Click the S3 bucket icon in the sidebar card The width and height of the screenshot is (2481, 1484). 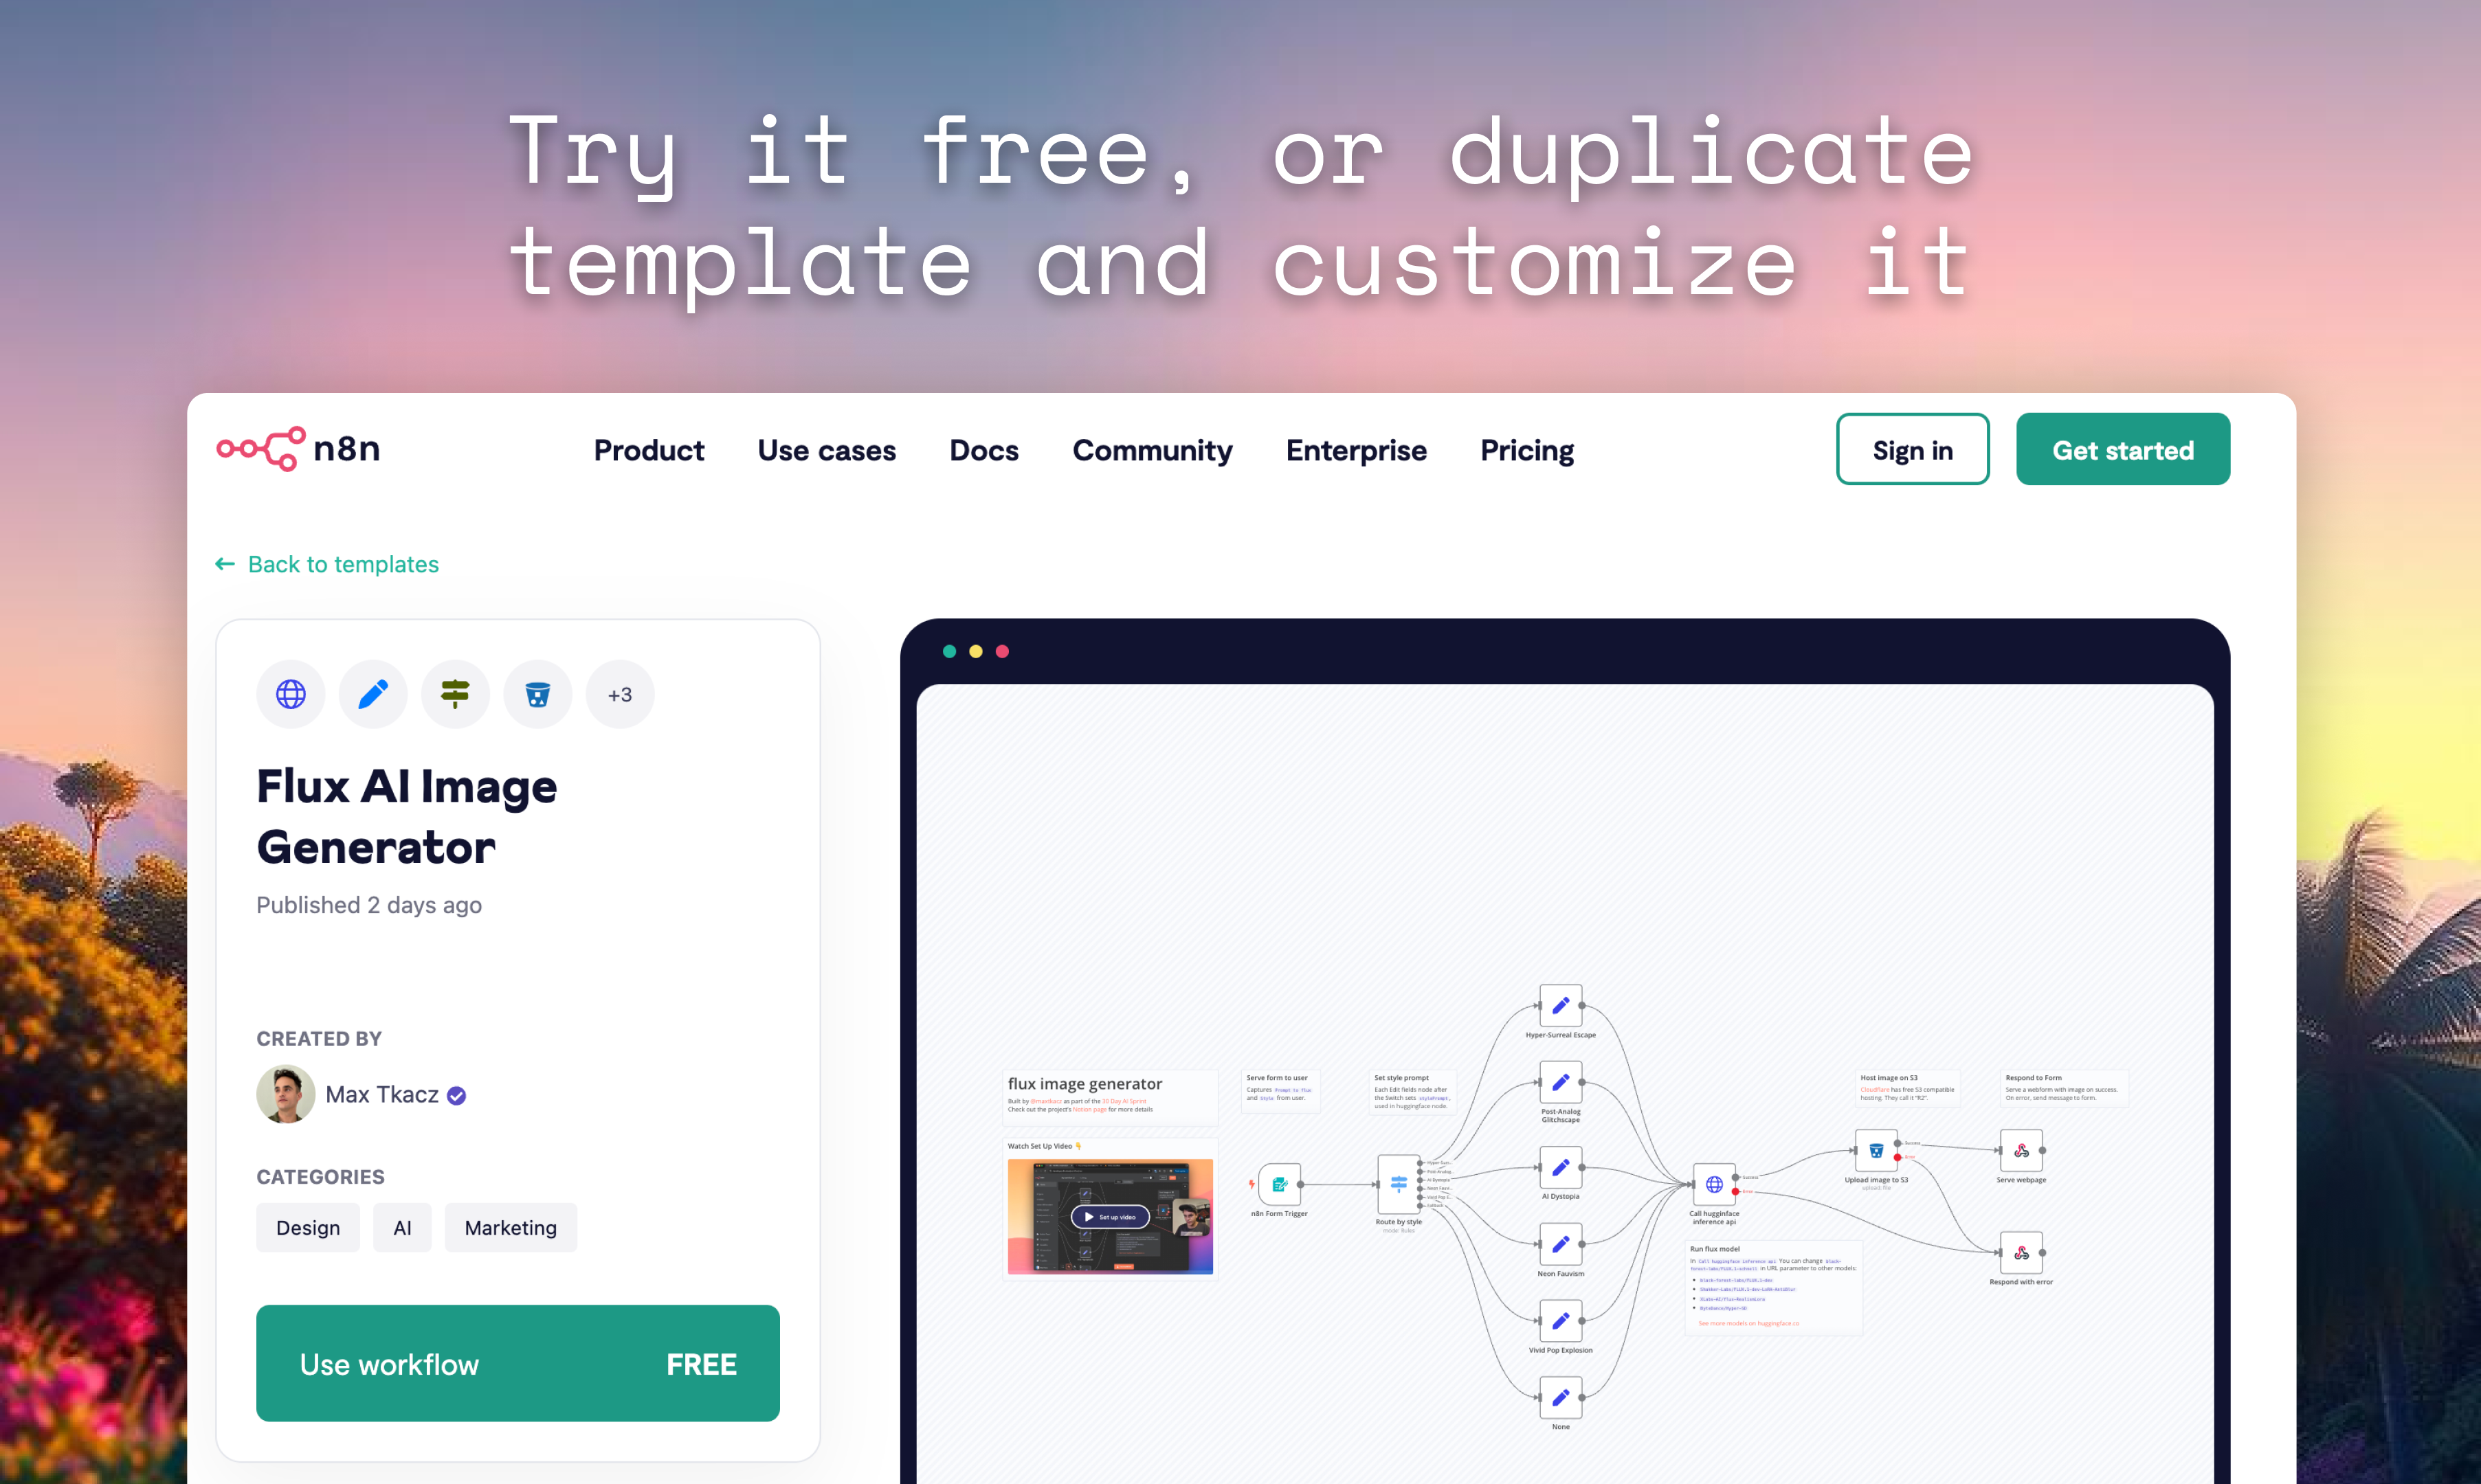tap(538, 694)
